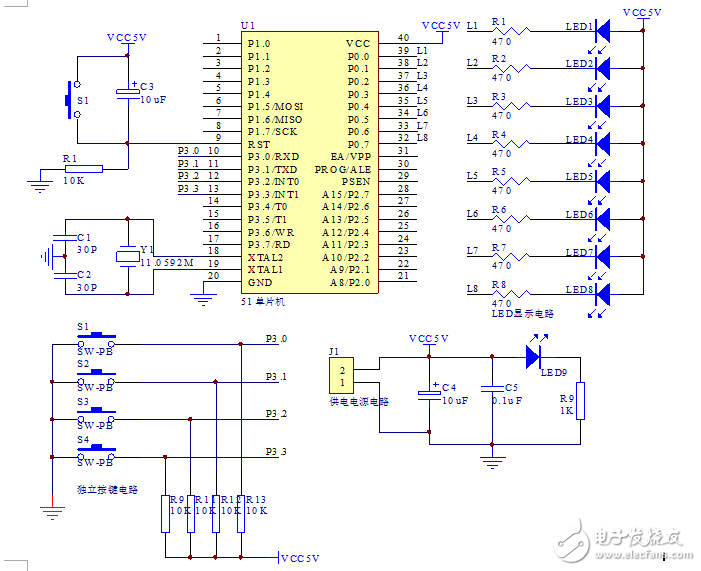701x571 pixels.
Task: Select capacitor C3 10uF symbol
Action: (x=128, y=93)
